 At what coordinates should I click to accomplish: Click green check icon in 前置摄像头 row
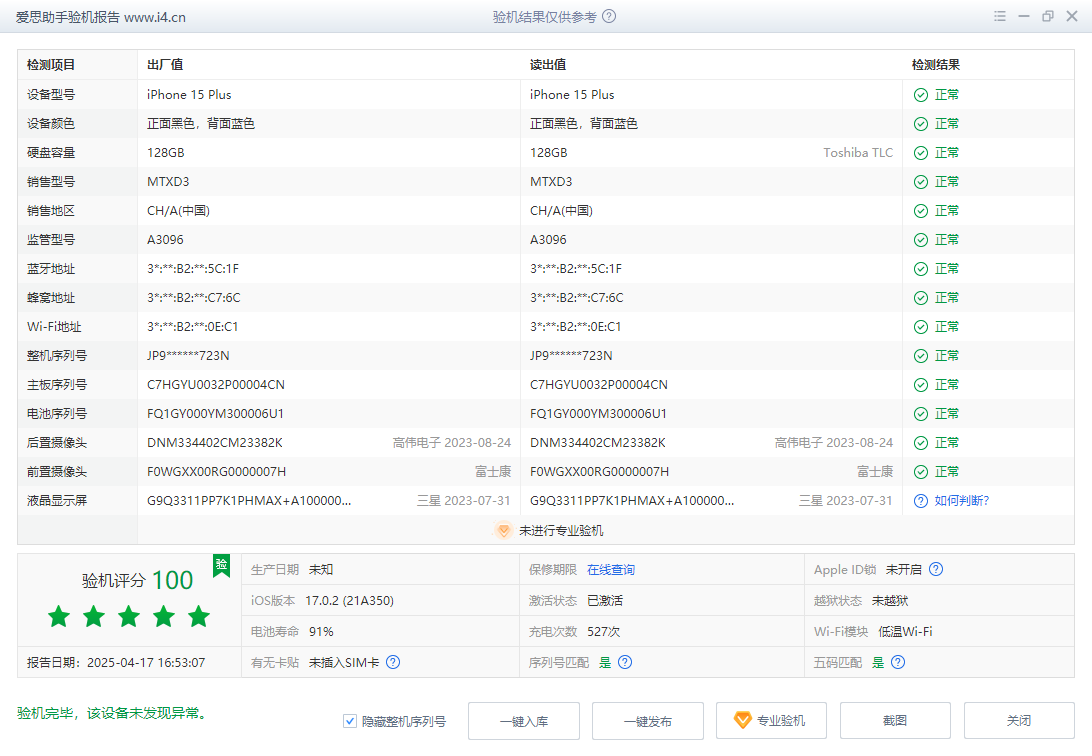[921, 472]
